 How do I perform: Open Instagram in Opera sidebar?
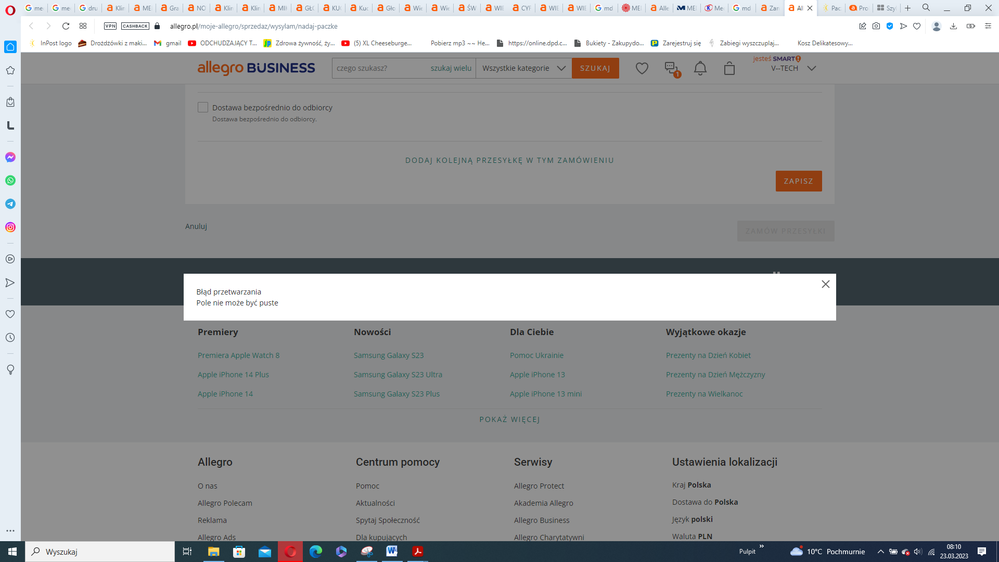10,227
